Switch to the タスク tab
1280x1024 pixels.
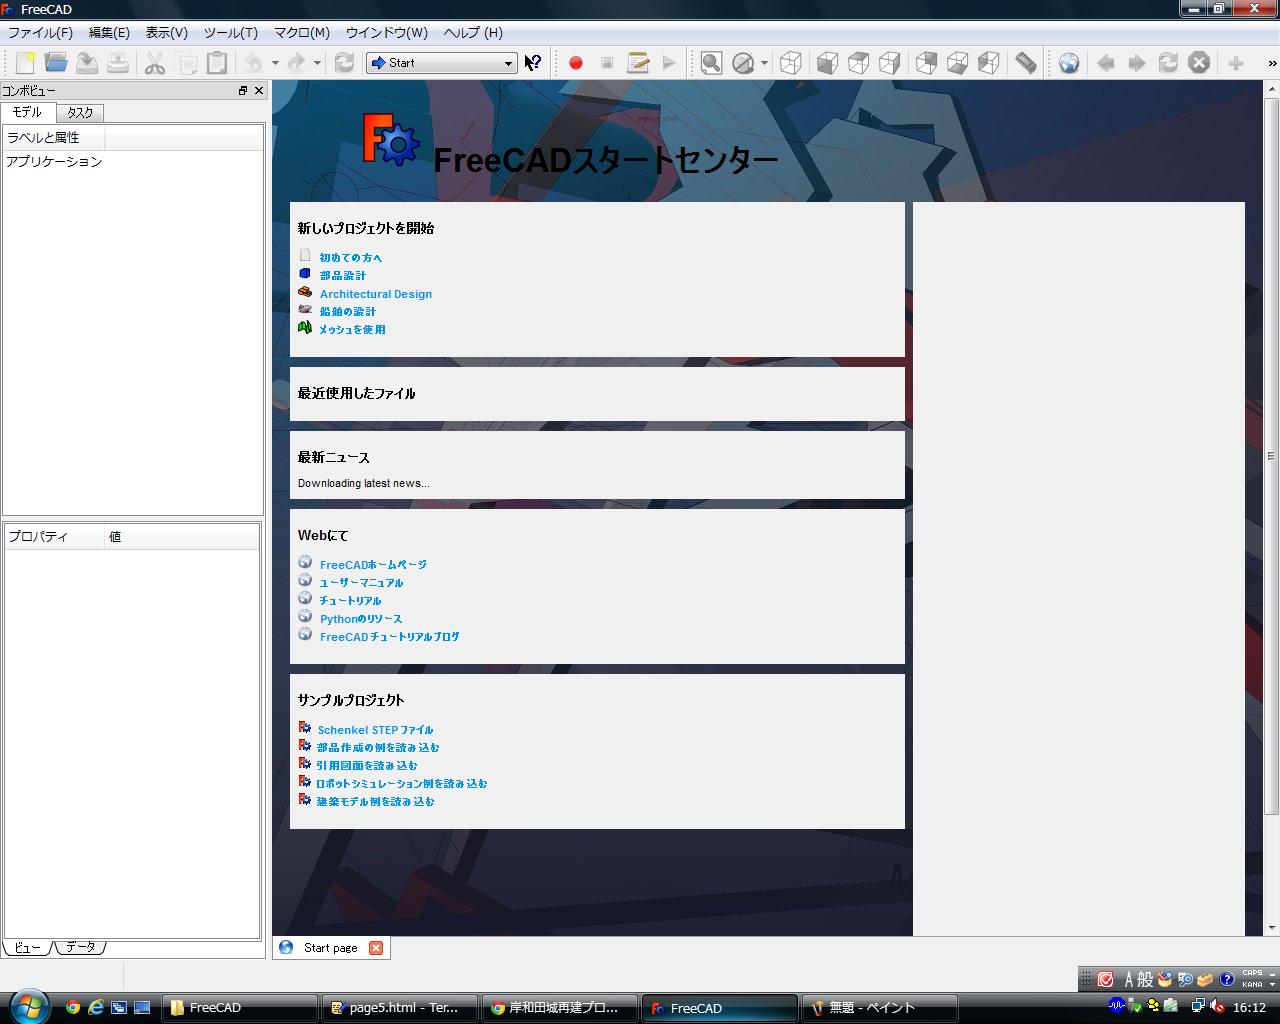pos(80,113)
